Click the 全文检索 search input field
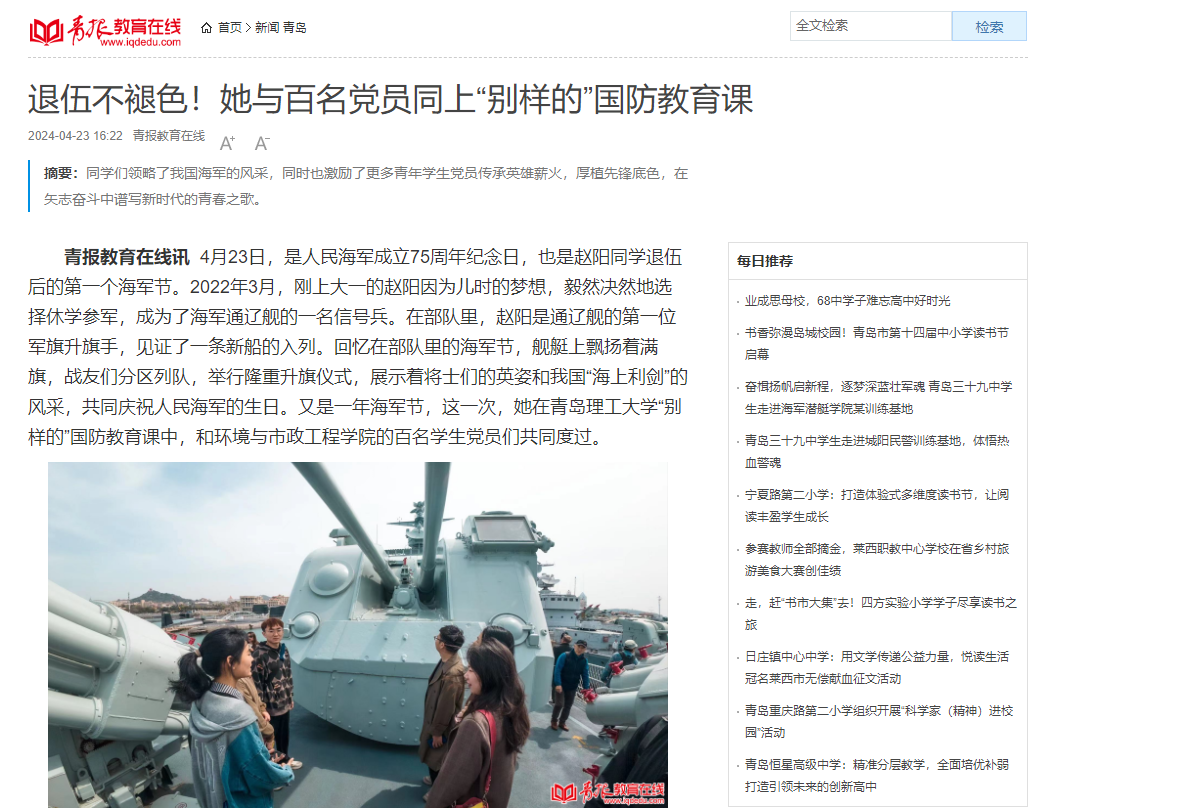The height and width of the screenshot is (810, 1178). click(871, 26)
